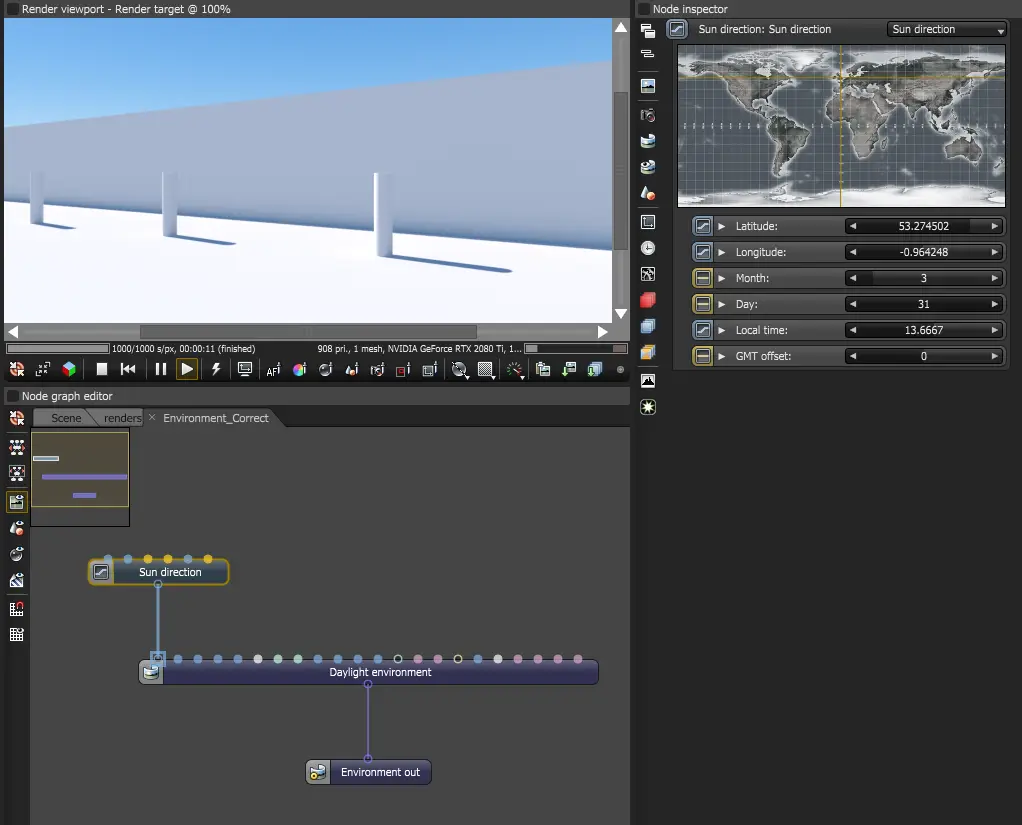The image size is (1022, 825).
Task: Select the white balance color picker
Action: (299, 369)
